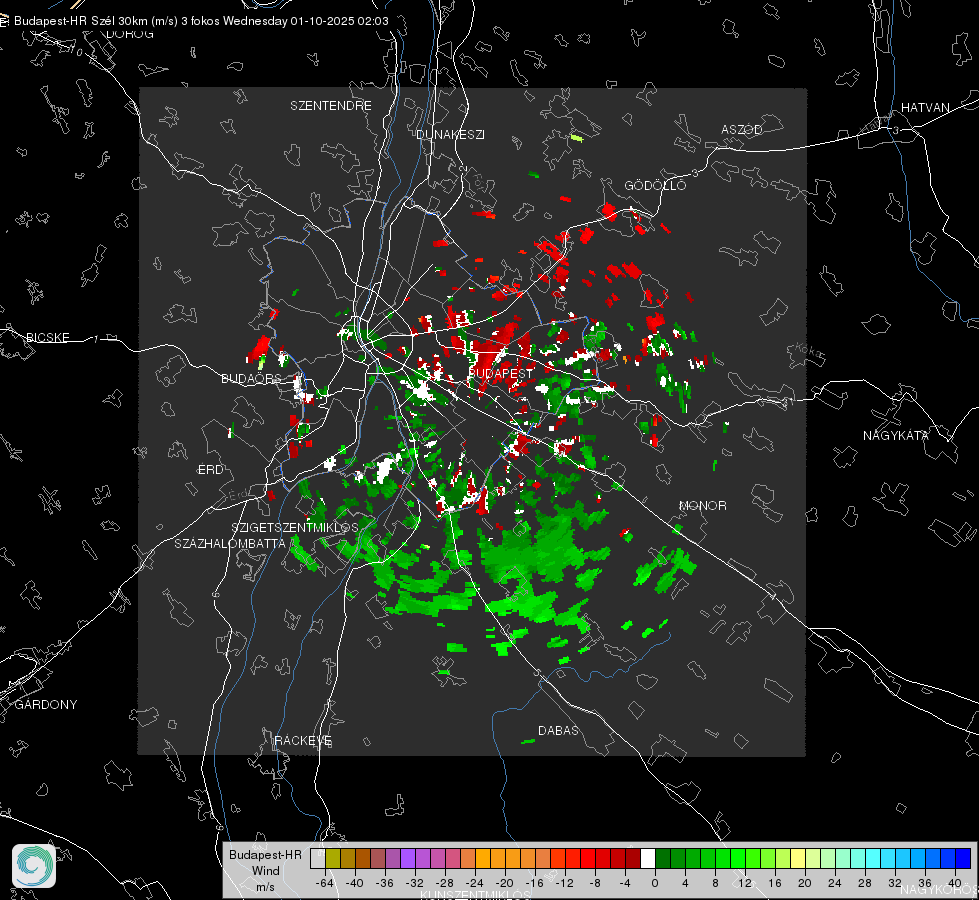Click the route 1 marker next to BICSKE
This screenshot has width=979, height=900.
96,339
